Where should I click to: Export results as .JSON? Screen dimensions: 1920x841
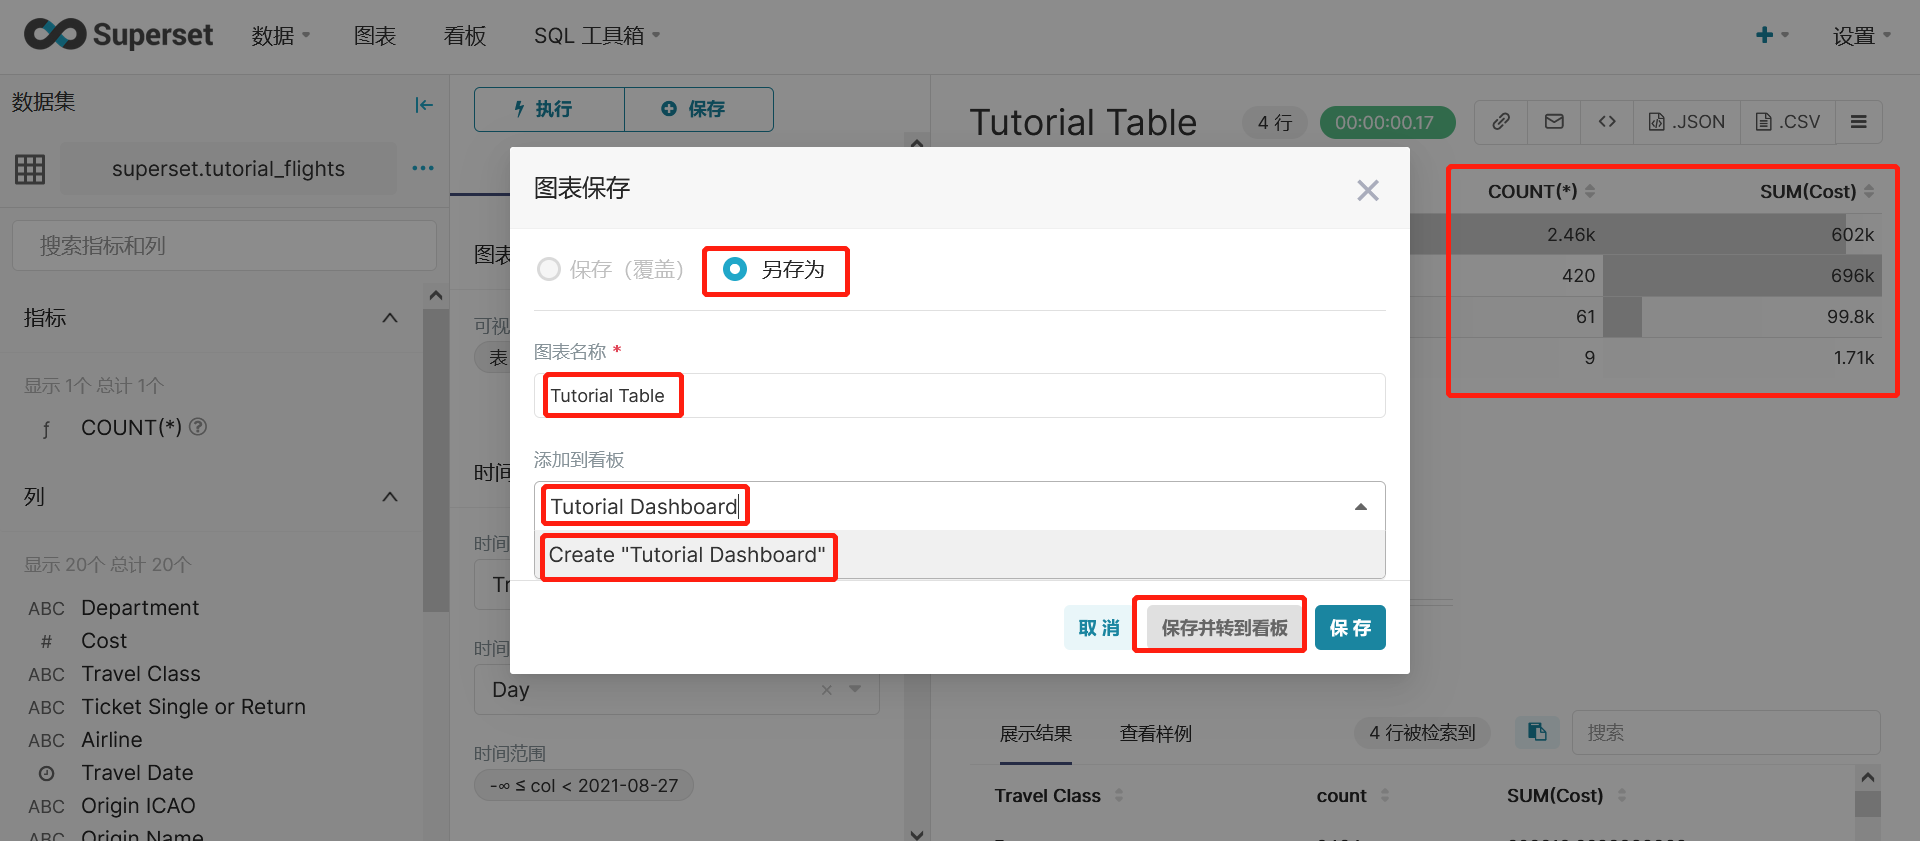(1687, 122)
